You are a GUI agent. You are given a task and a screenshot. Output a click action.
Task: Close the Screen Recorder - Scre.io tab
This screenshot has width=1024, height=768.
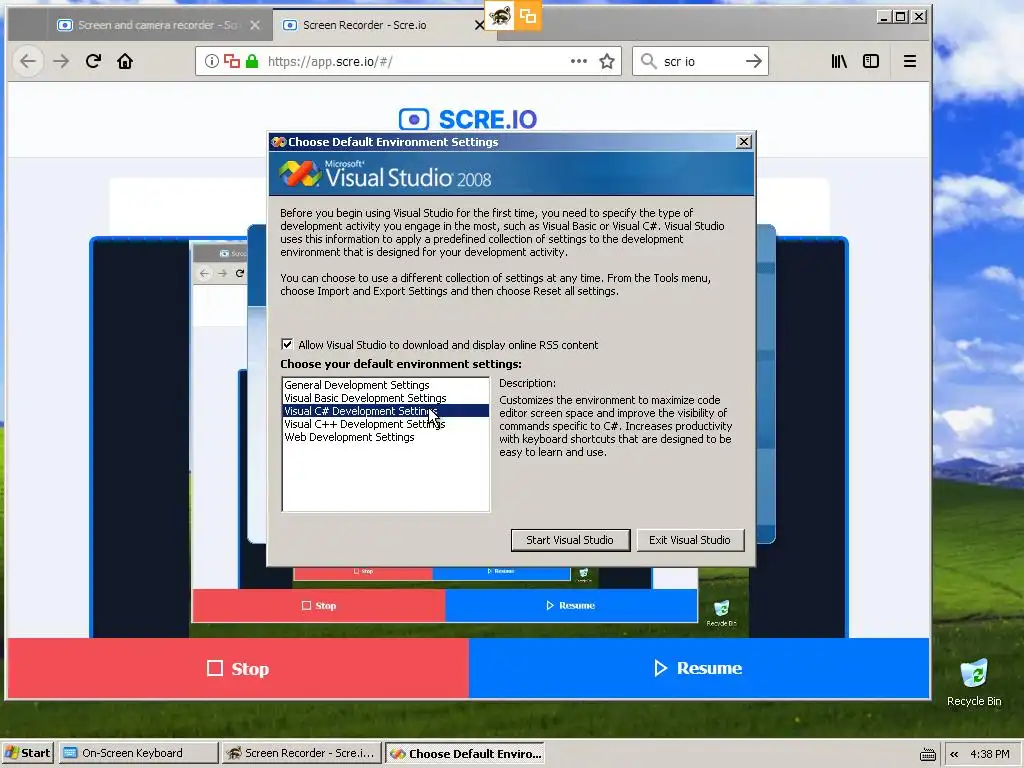(x=479, y=25)
